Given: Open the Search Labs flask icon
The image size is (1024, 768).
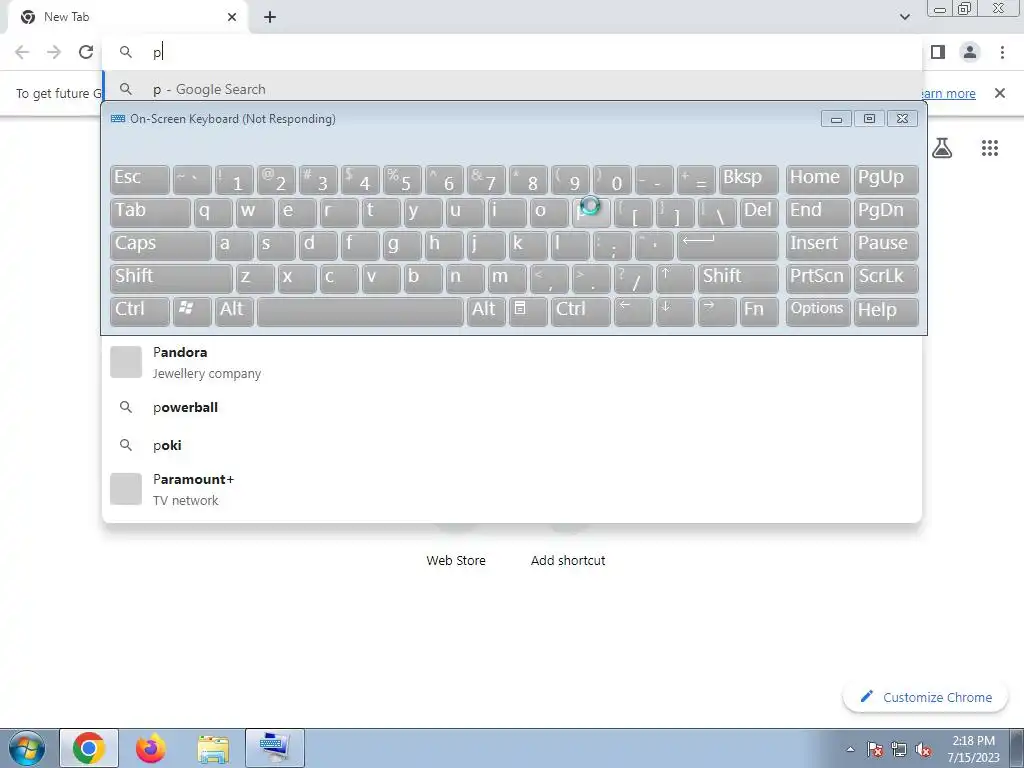Looking at the screenshot, I should (941, 148).
